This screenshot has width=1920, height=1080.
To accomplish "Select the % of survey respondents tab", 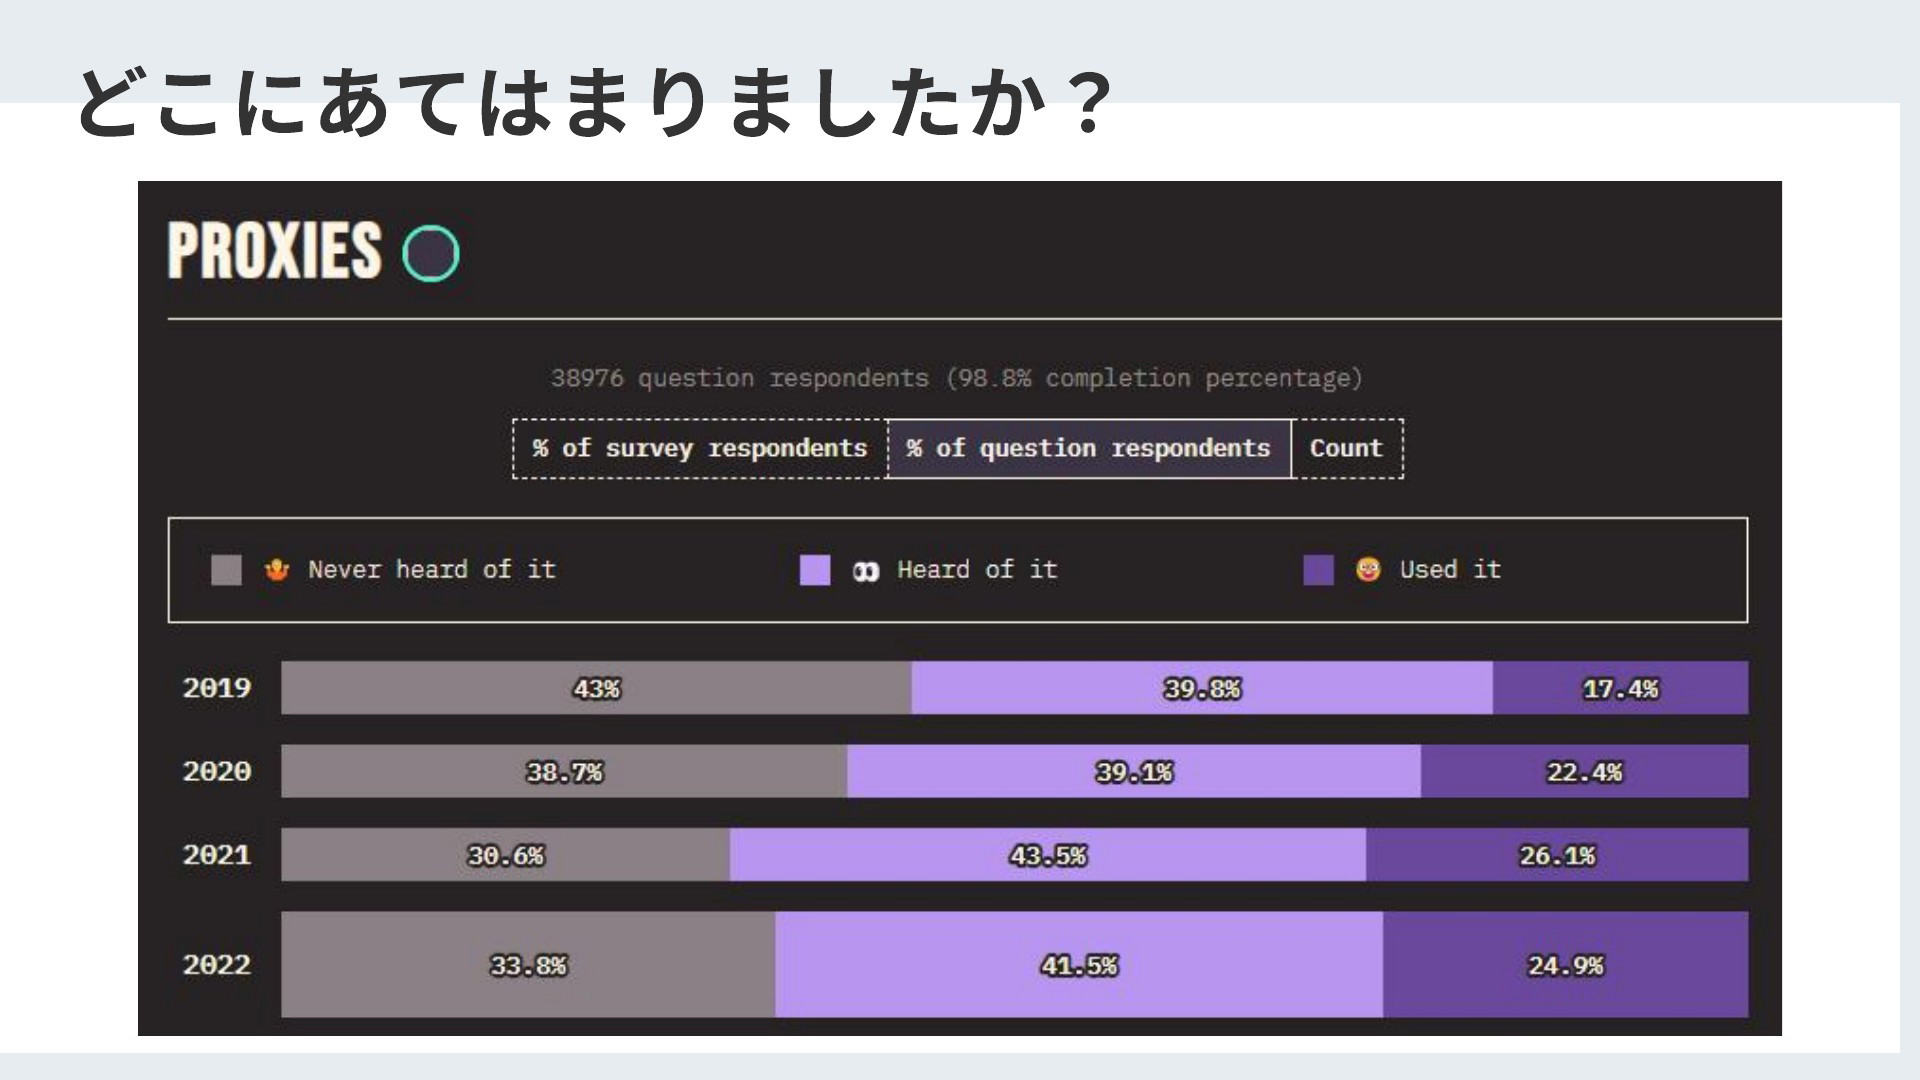I will [700, 449].
